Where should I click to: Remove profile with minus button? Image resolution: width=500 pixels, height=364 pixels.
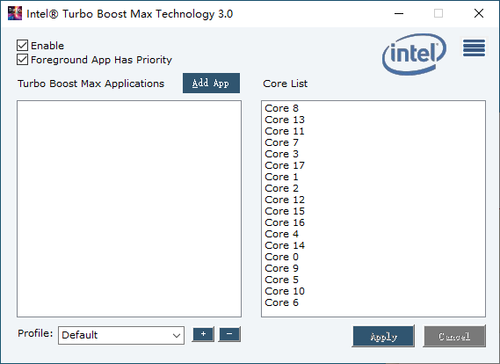point(229,334)
